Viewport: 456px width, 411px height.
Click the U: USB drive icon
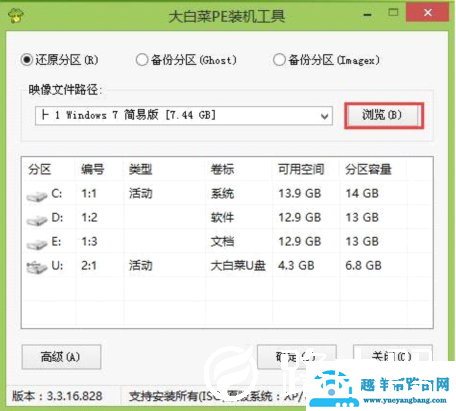pyautogui.click(x=37, y=267)
